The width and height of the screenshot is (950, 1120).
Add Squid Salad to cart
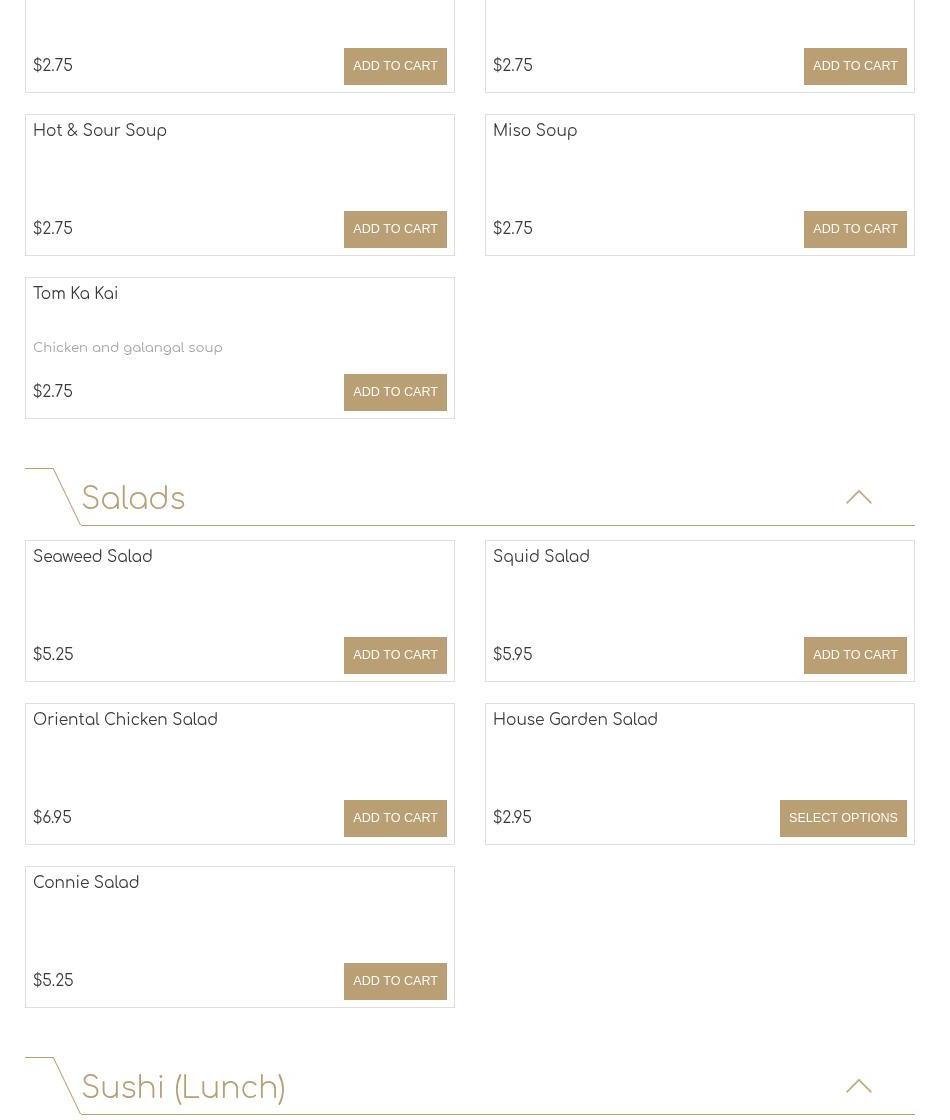tap(855, 655)
